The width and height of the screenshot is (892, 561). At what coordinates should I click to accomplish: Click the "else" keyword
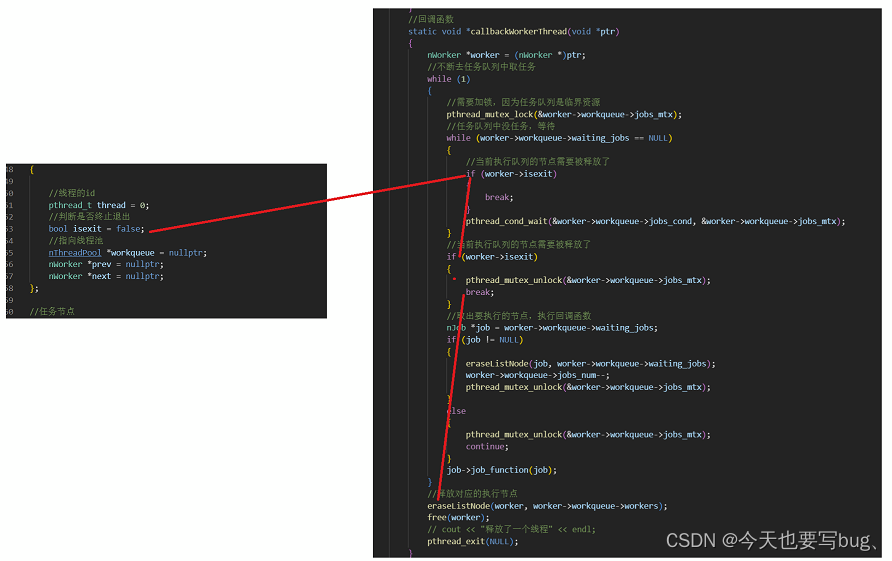(456, 411)
